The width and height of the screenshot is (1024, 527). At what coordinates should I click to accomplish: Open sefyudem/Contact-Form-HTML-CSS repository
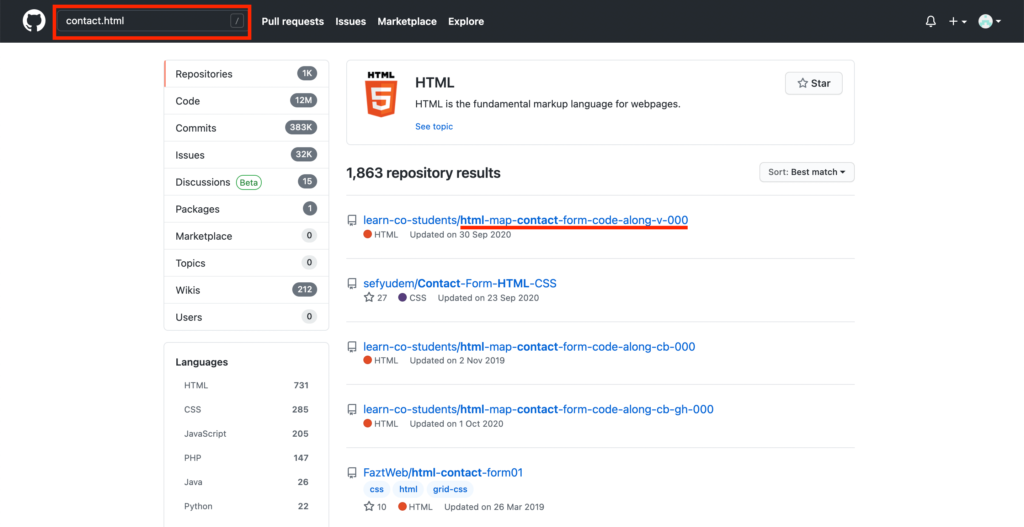tap(460, 283)
